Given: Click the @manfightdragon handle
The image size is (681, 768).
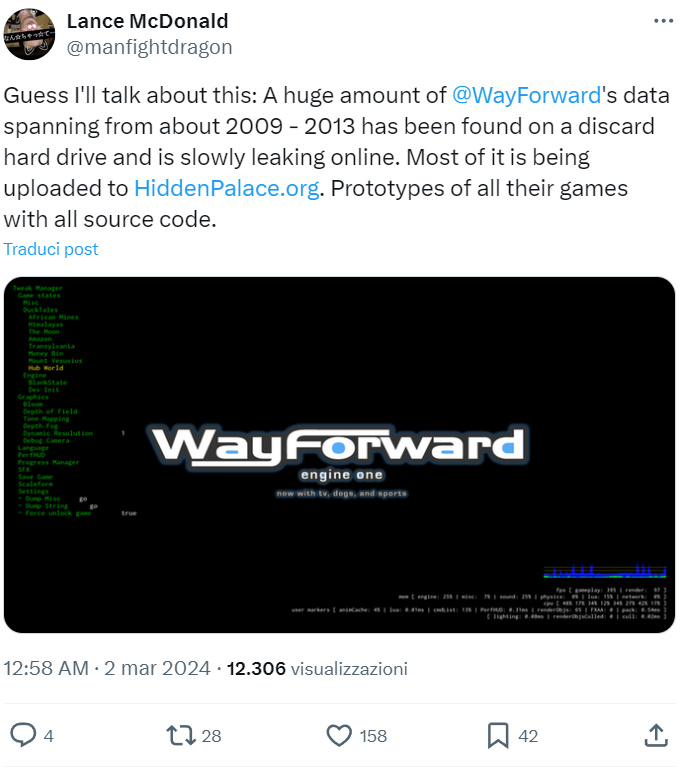Looking at the screenshot, I should tap(149, 46).
